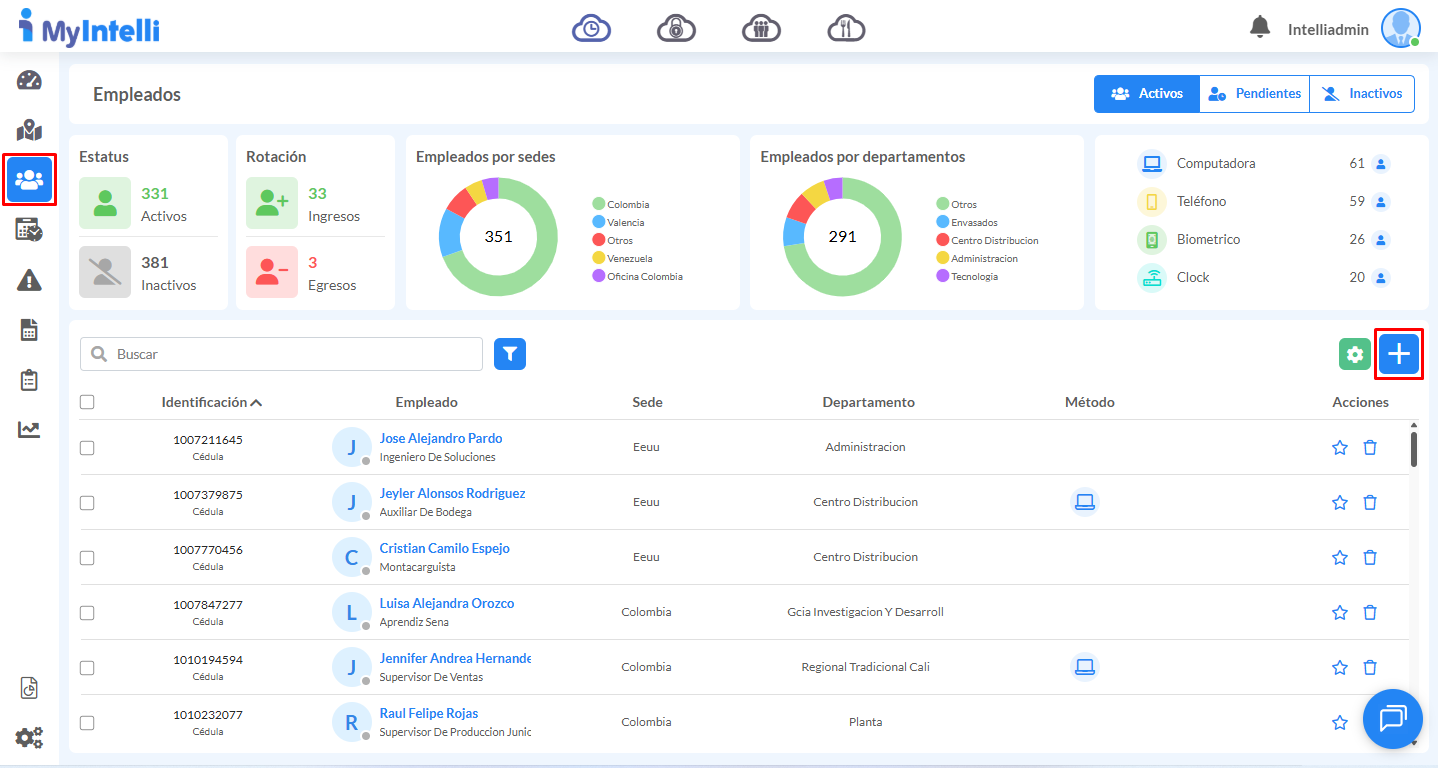Screen dimensions: 1438x768
Task: Click the blue filter funnel button
Action: 510,354
